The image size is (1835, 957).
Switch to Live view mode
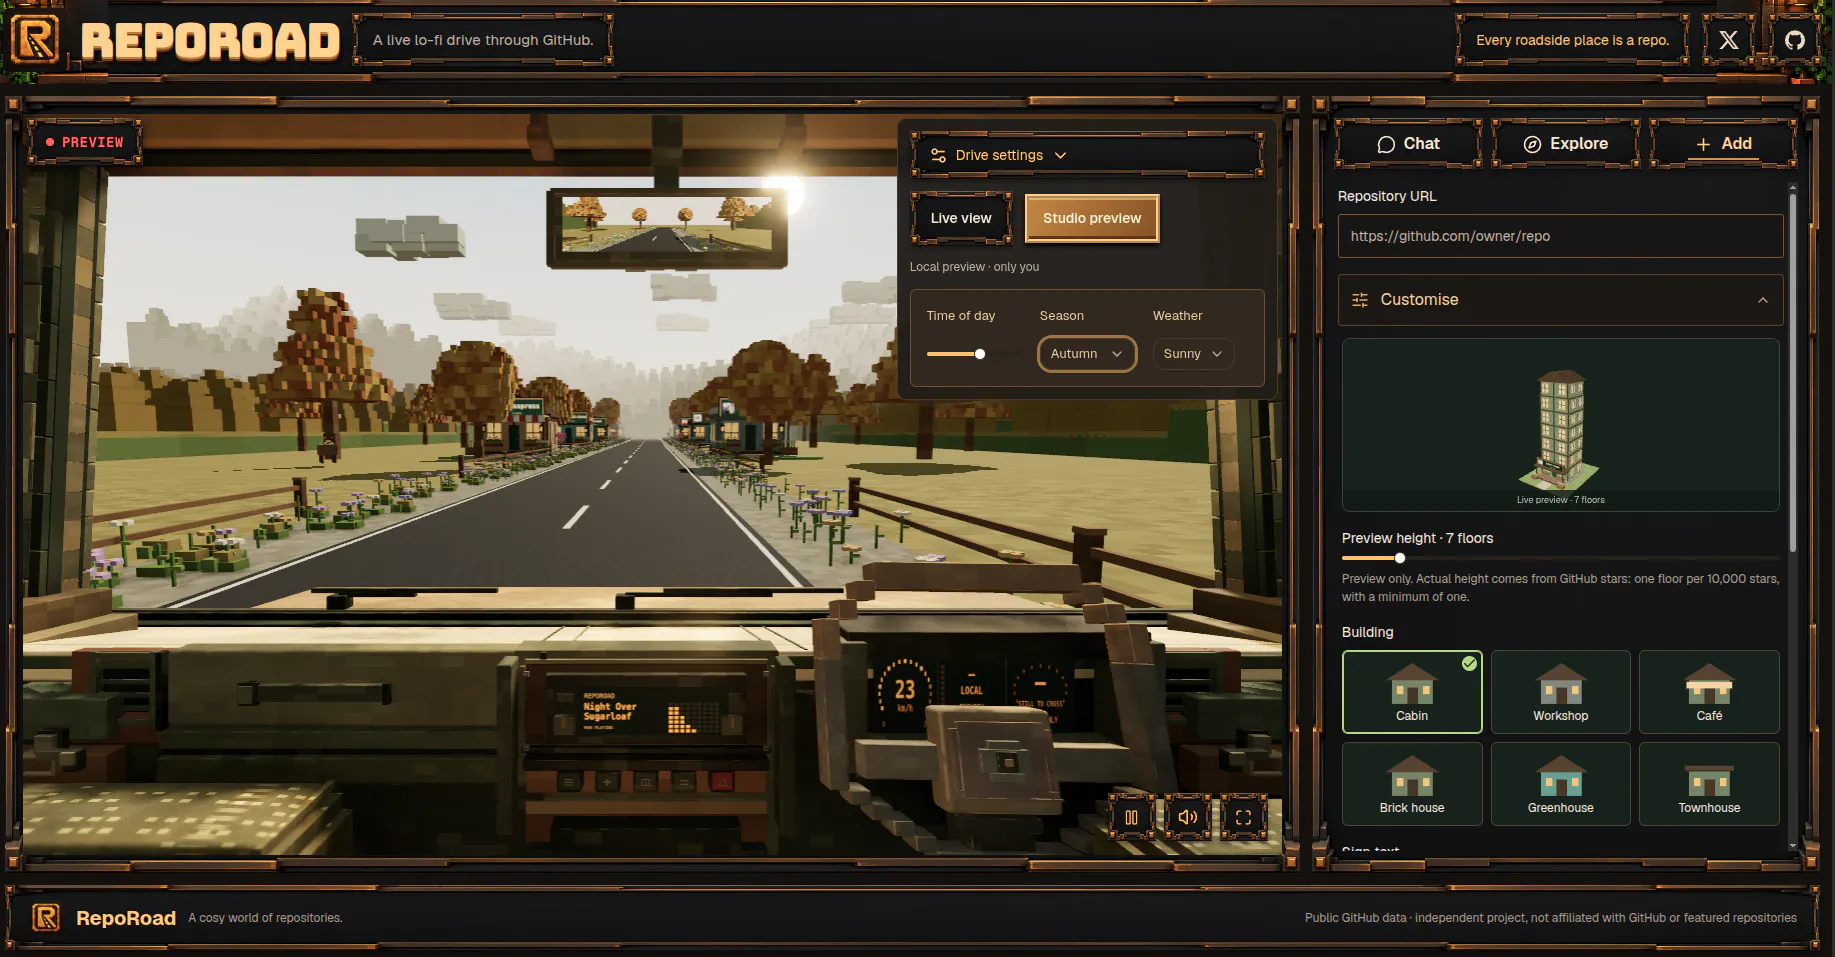click(x=961, y=218)
